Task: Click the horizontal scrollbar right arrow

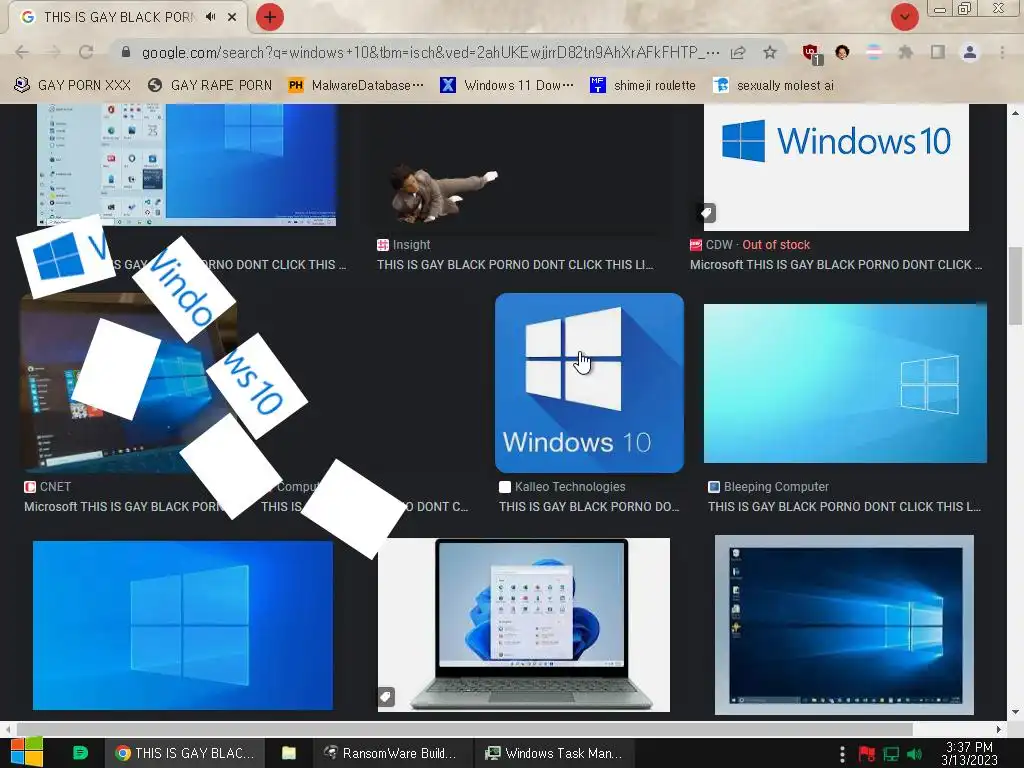Action: [999, 729]
